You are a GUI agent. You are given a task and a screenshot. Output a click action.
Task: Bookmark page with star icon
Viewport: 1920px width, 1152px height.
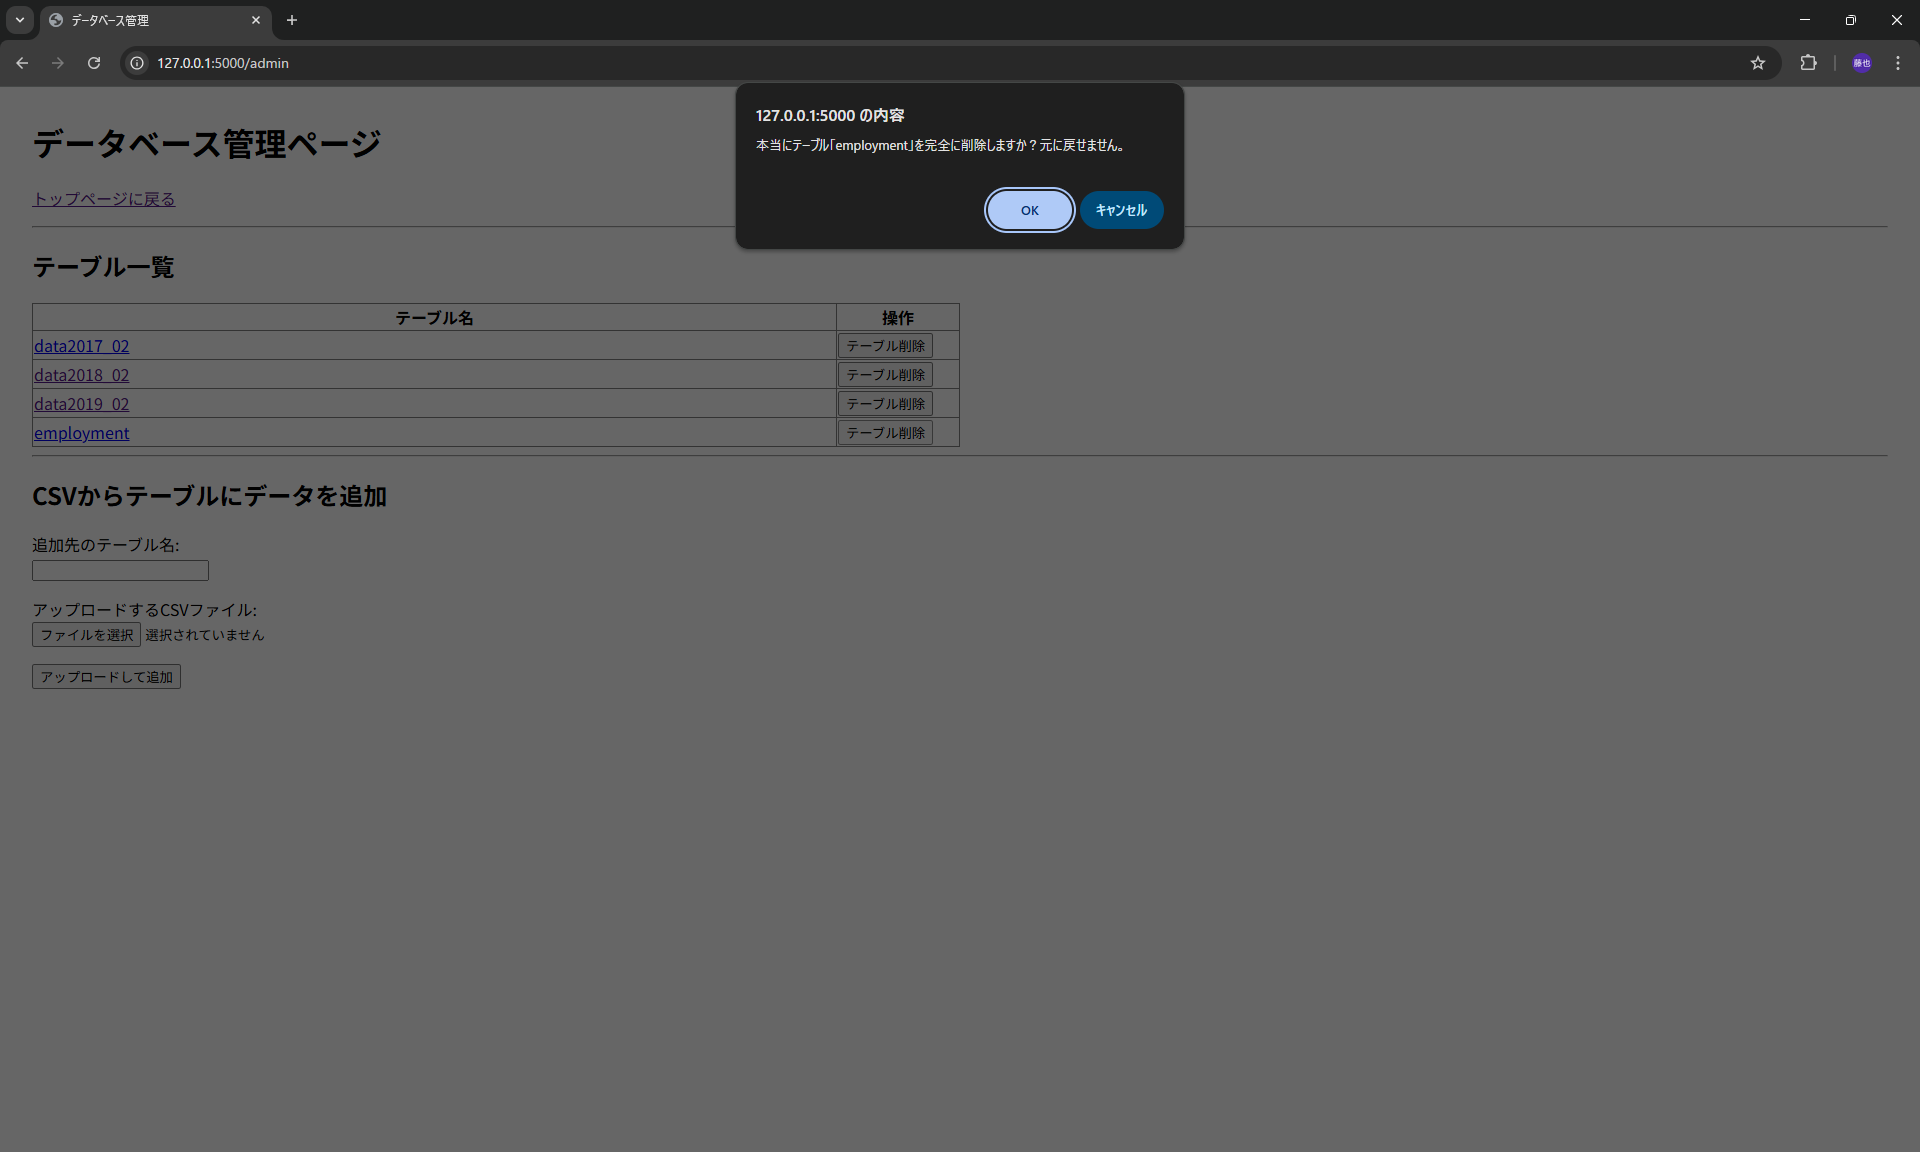[x=1757, y=63]
